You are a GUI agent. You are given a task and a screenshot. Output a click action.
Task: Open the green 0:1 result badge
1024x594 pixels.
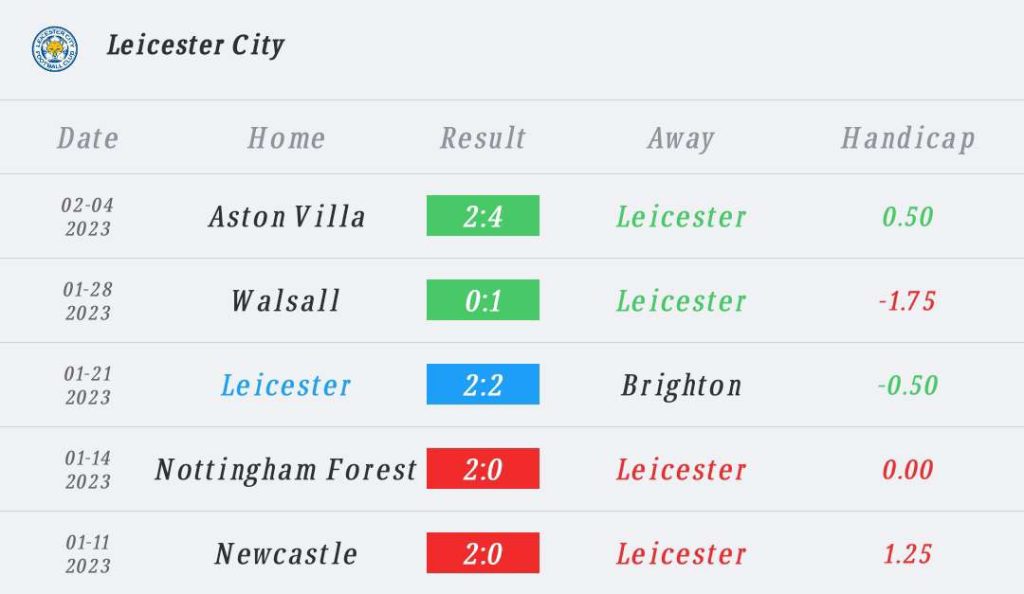click(x=483, y=300)
